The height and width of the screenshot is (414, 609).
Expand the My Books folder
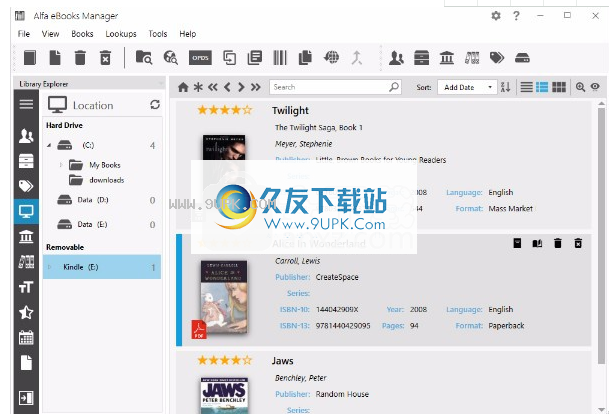(x=61, y=165)
